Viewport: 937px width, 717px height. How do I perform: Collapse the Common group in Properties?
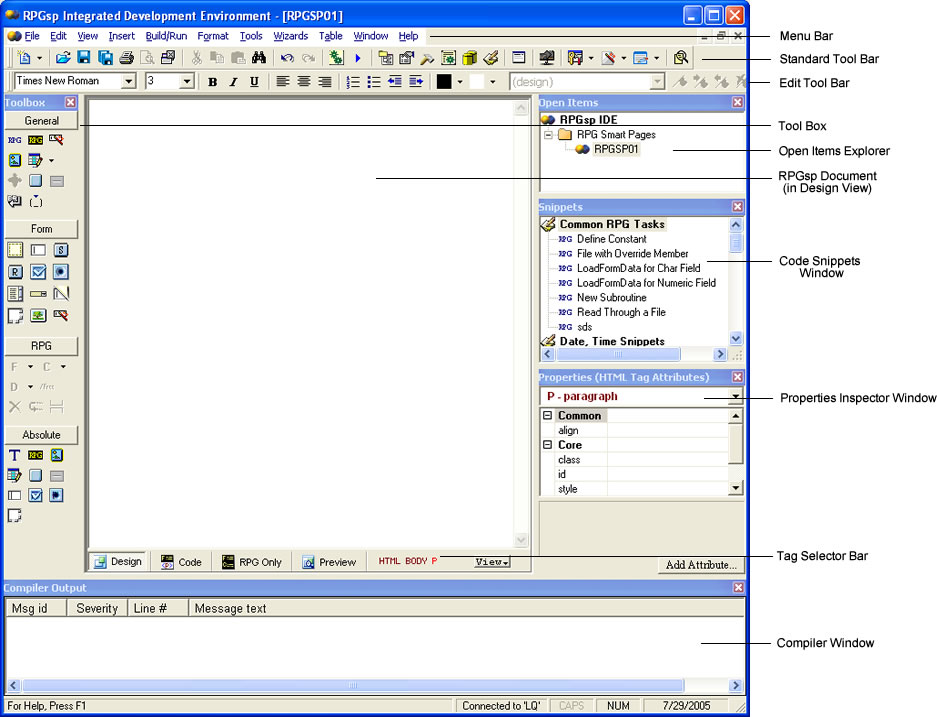click(547, 415)
